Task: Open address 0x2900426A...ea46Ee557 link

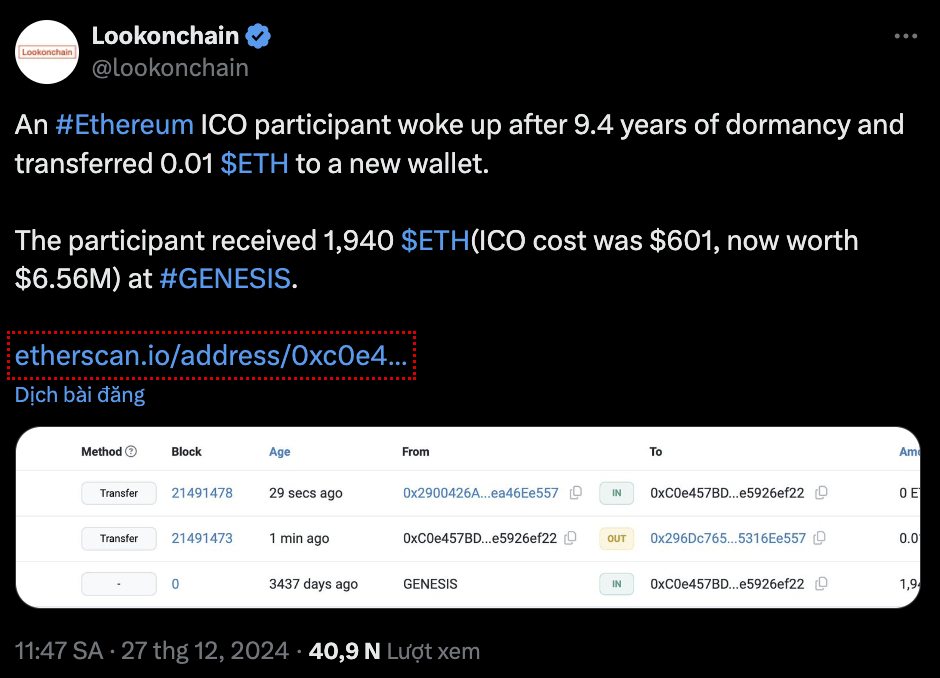Action: click(x=480, y=493)
